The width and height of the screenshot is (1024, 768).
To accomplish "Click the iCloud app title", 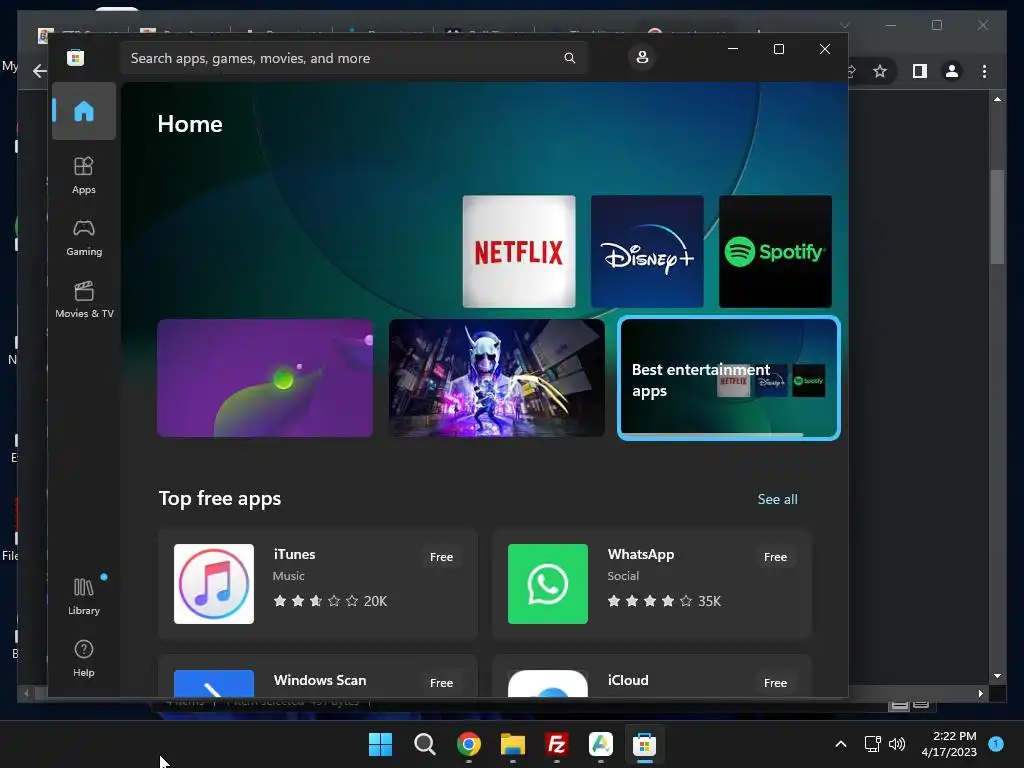I will 628,680.
